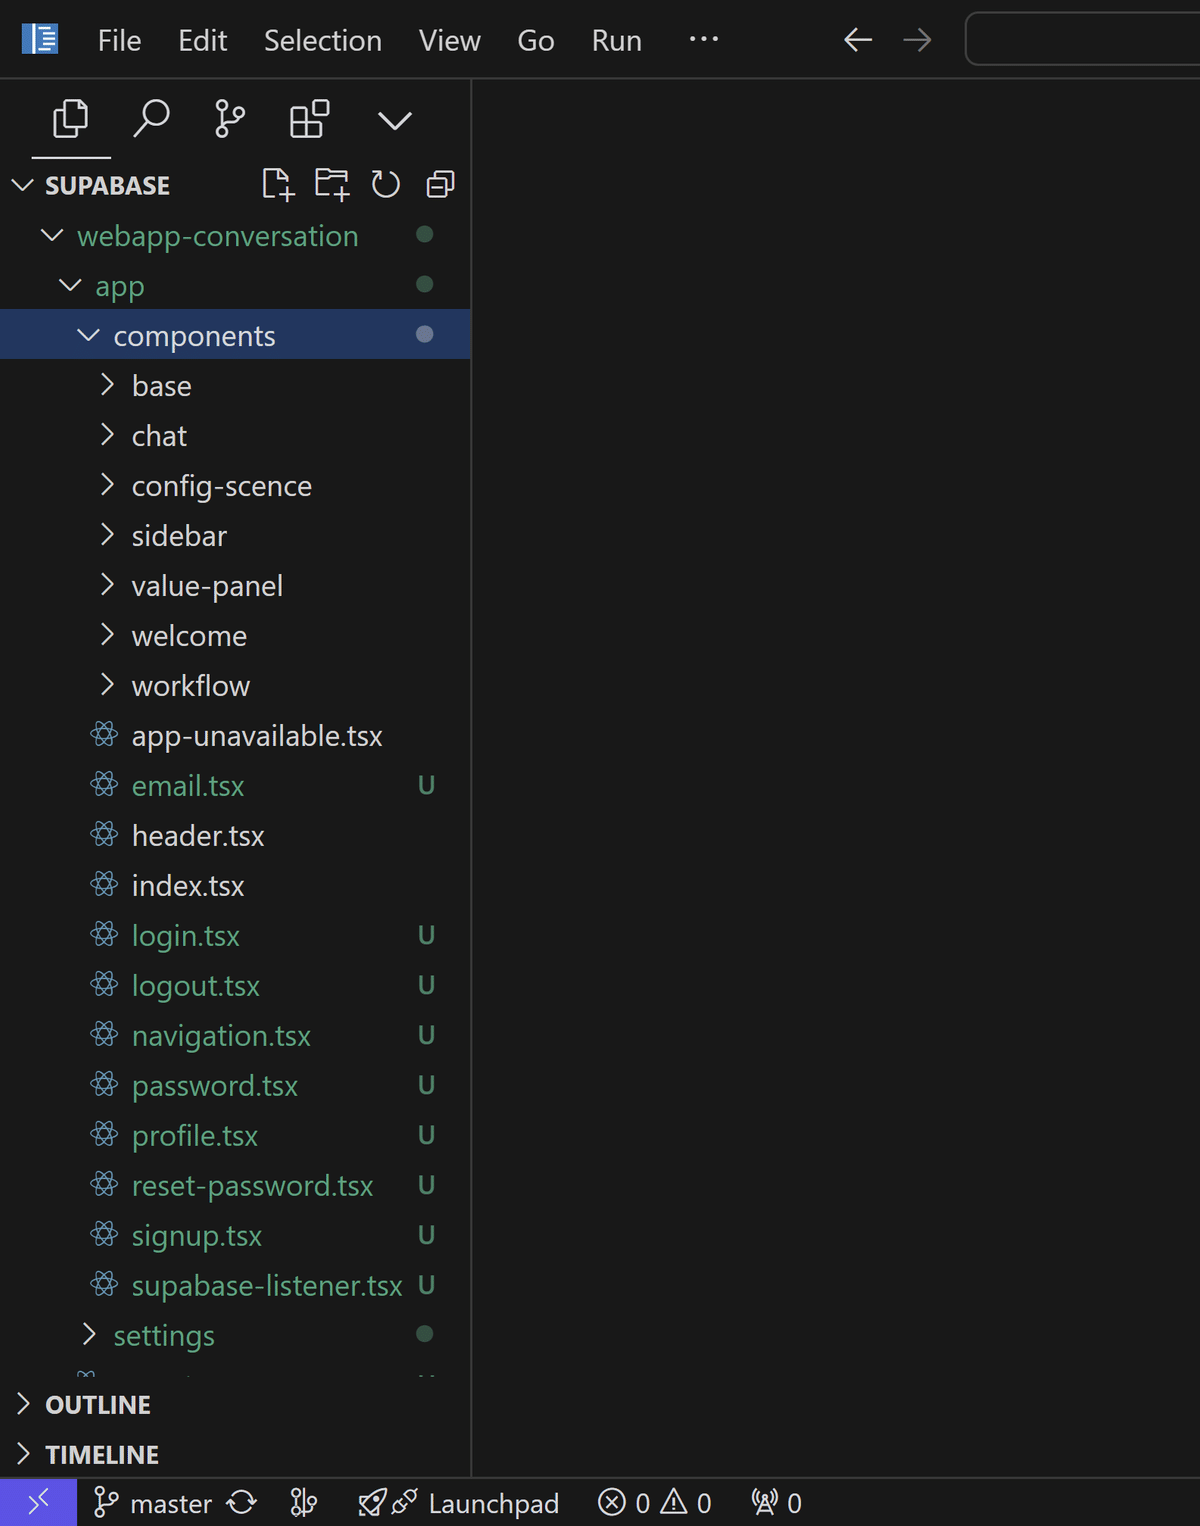Image resolution: width=1200 pixels, height=1526 pixels.
Task: Refresh the Explorer file tree
Action: 386,185
